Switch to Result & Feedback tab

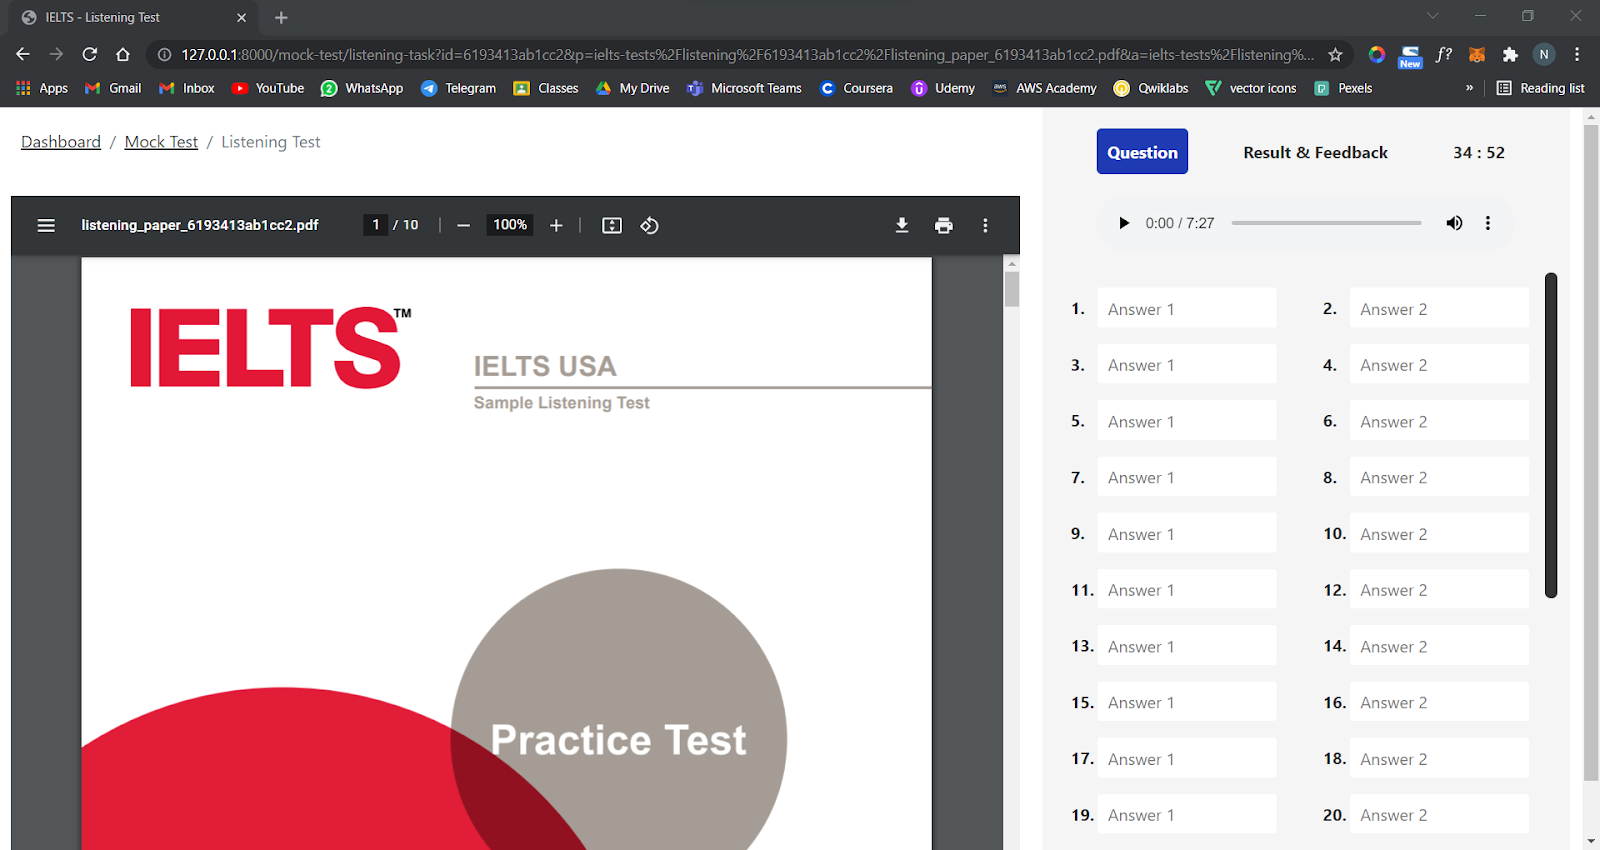pos(1315,152)
